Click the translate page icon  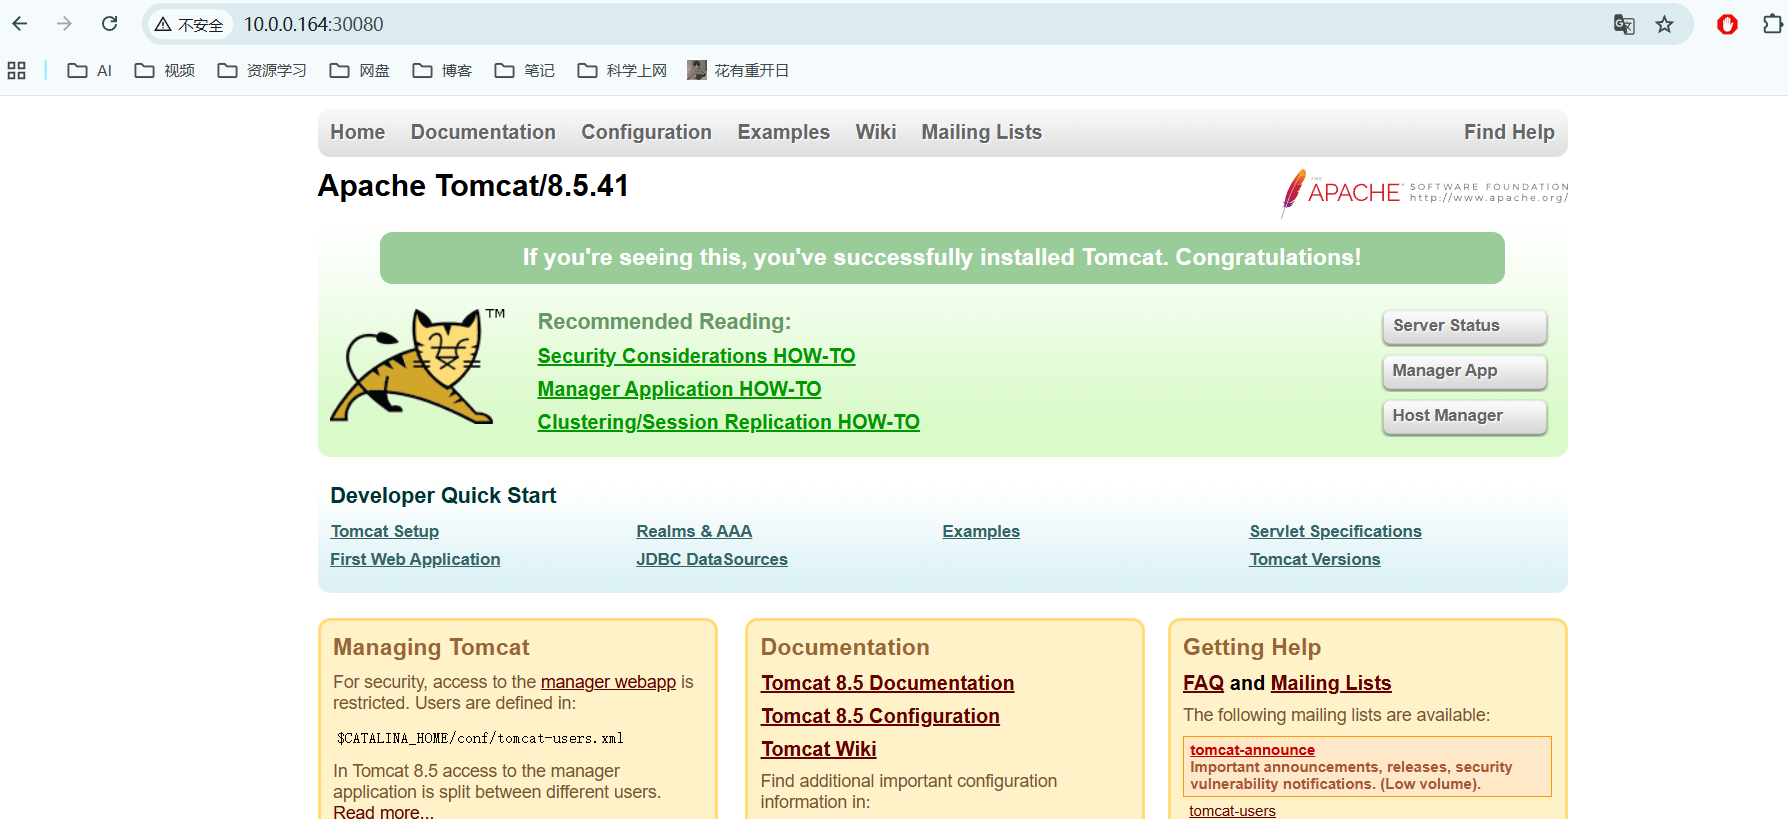[x=1624, y=25]
